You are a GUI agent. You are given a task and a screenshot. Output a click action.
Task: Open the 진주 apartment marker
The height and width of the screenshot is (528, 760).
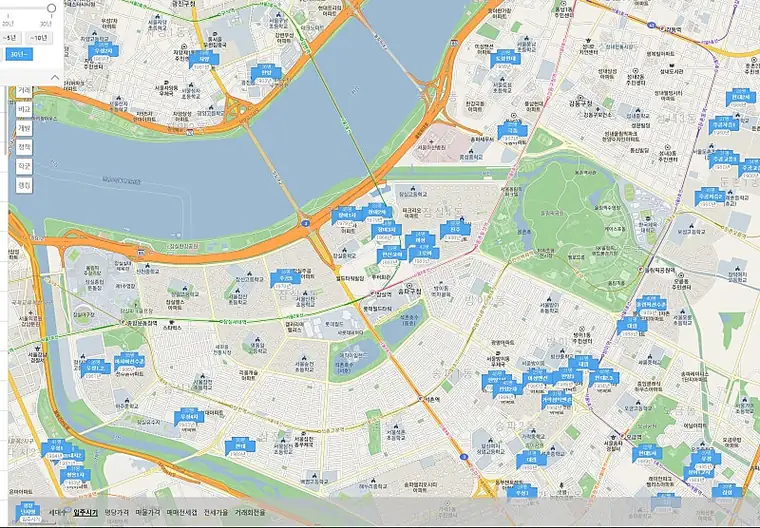coord(455,229)
